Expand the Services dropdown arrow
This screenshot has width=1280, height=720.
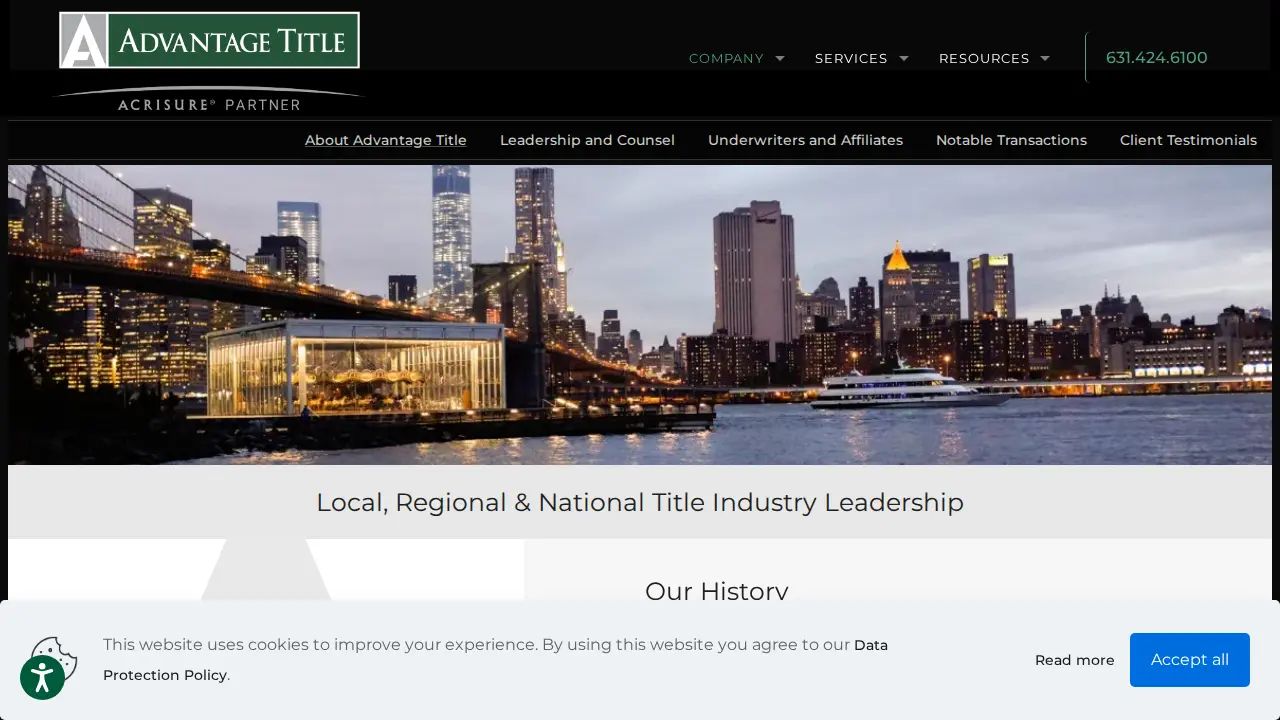(x=904, y=58)
